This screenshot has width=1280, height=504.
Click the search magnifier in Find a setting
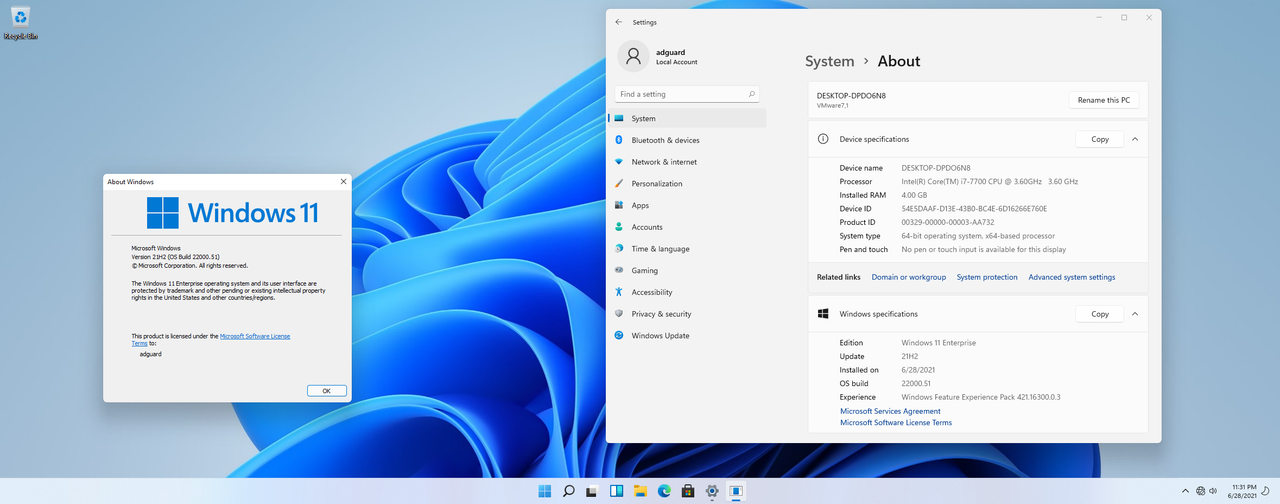752,94
